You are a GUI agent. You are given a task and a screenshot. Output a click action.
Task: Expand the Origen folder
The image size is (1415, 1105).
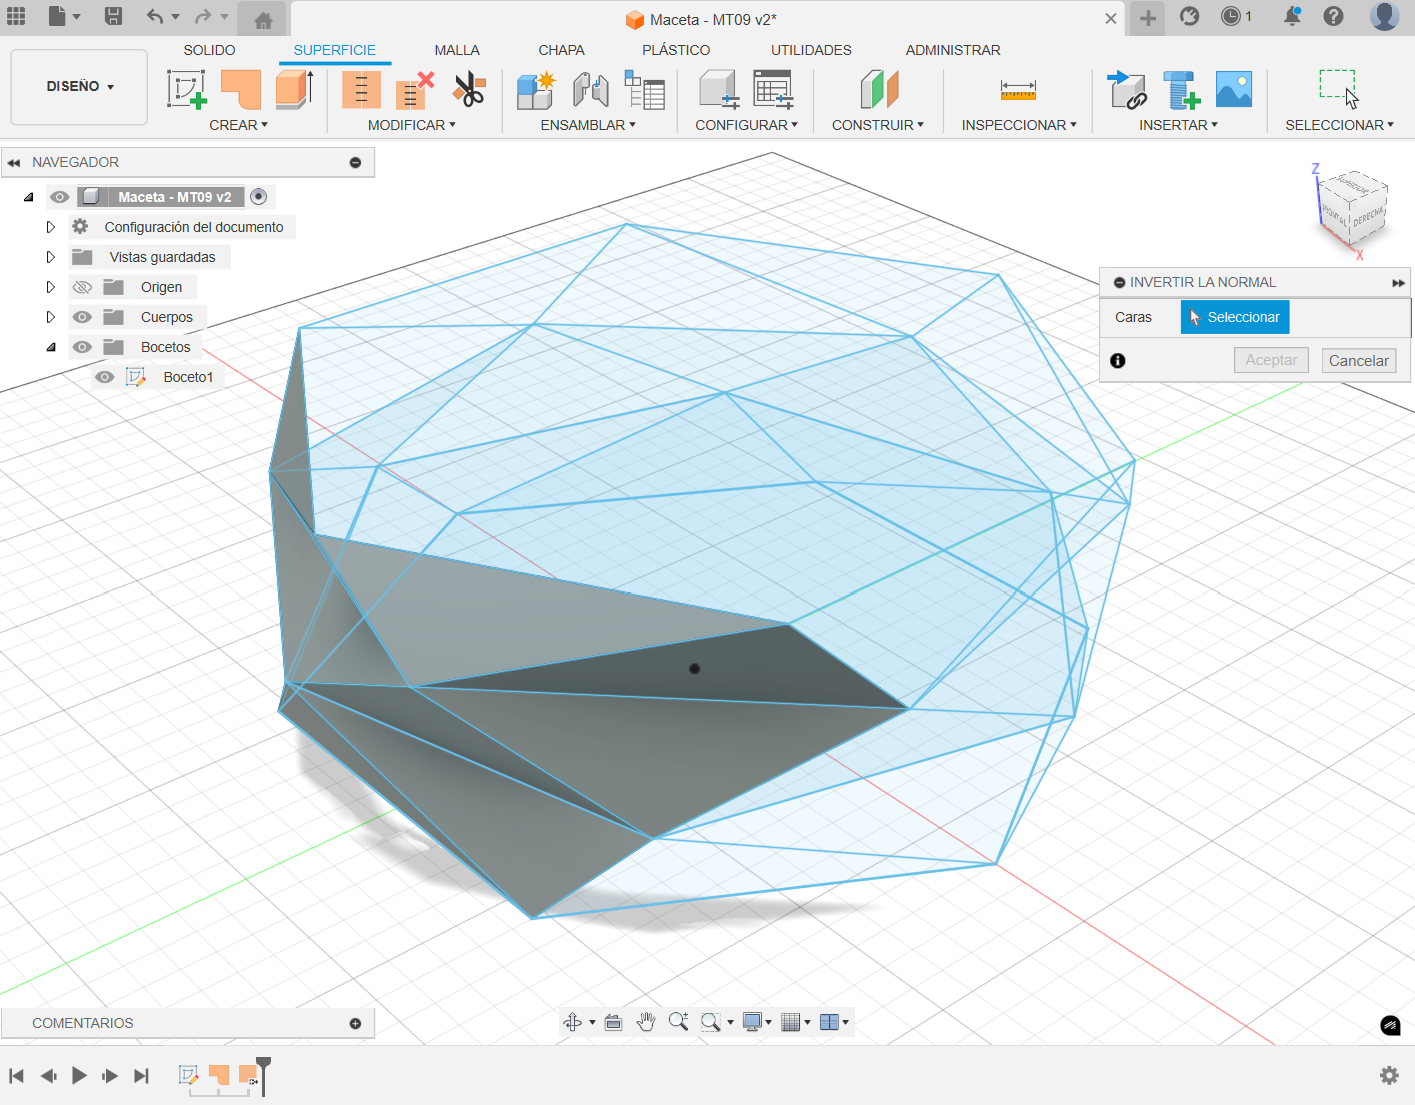click(x=50, y=287)
